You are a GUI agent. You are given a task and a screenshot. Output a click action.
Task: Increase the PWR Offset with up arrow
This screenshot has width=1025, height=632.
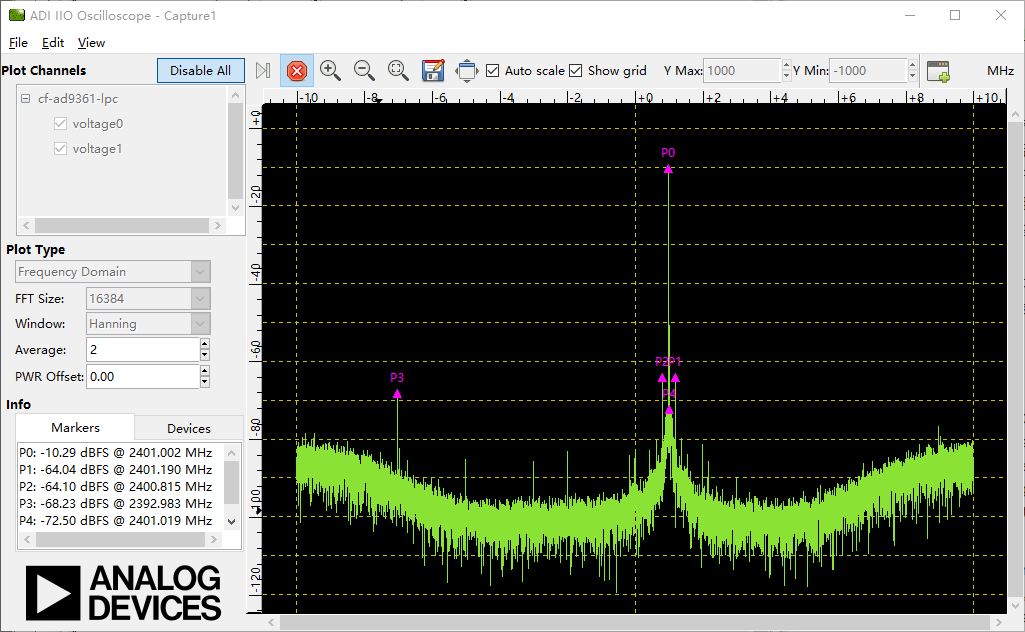pos(205,371)
